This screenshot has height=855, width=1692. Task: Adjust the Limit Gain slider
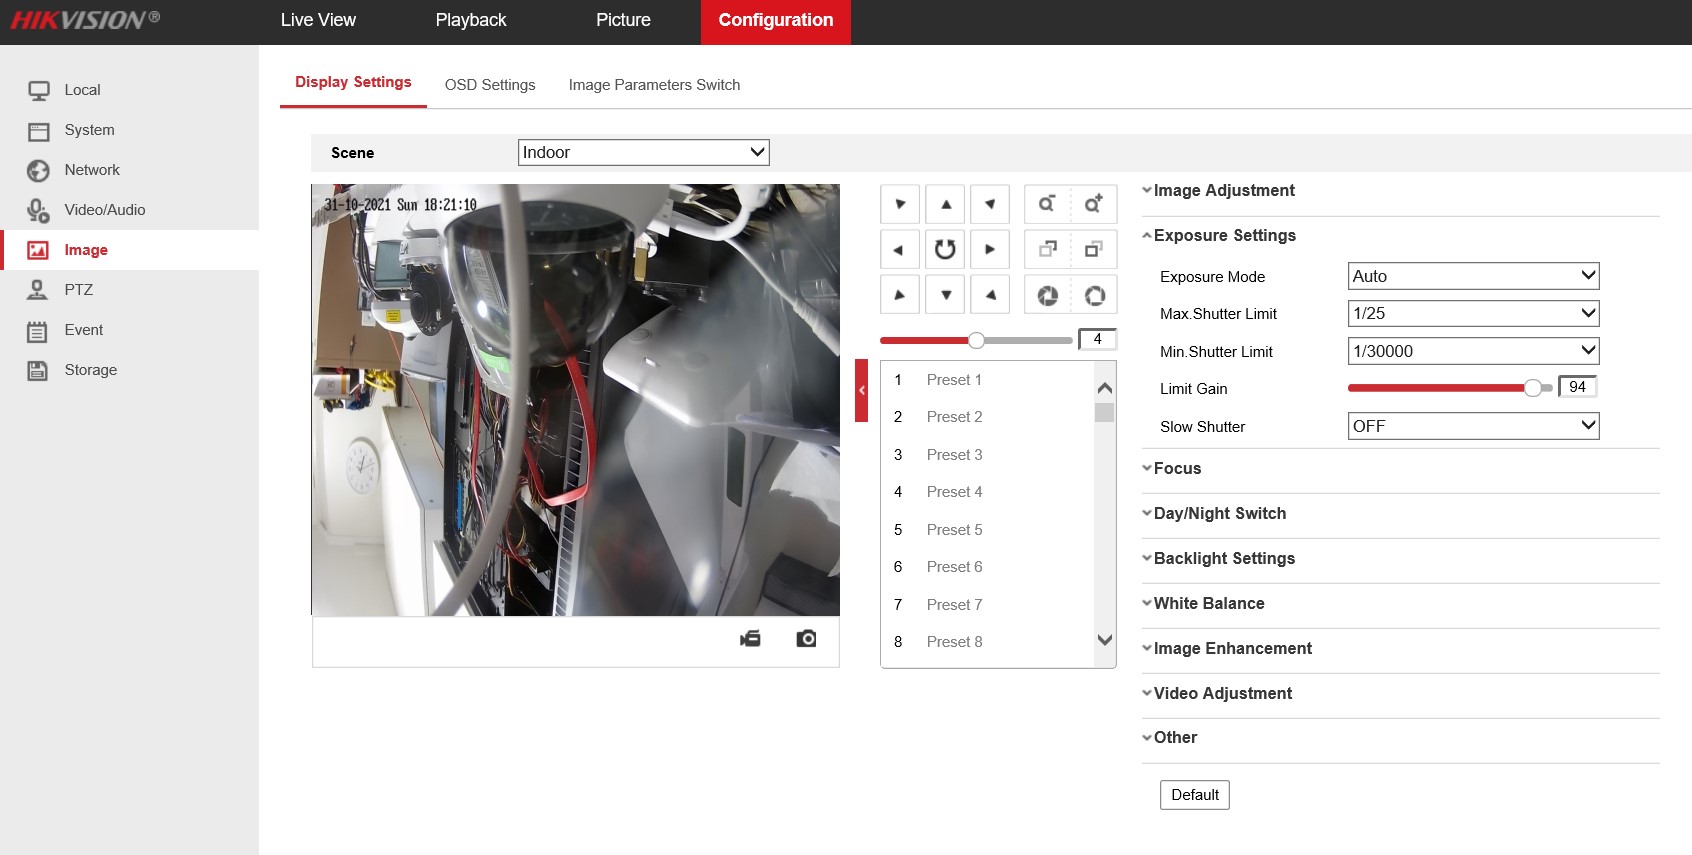(x=1450, y=388)
